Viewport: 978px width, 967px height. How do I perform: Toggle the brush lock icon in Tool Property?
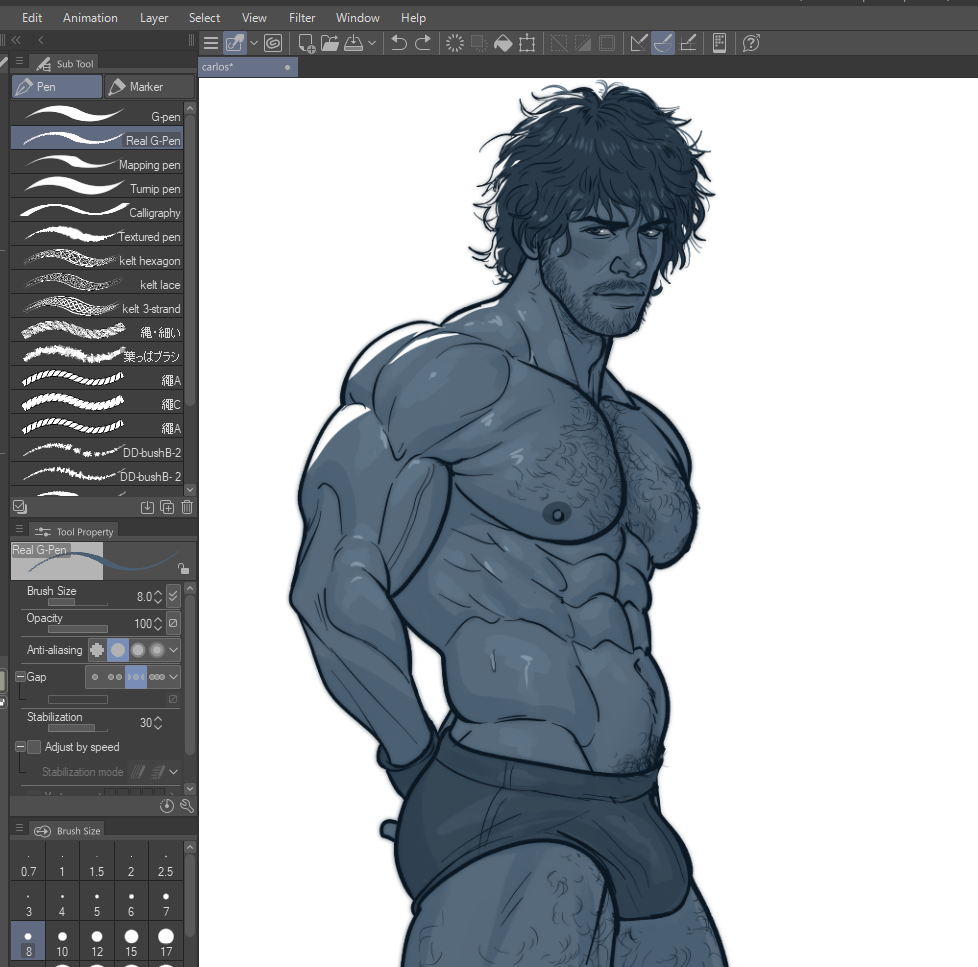click(183, 568)
